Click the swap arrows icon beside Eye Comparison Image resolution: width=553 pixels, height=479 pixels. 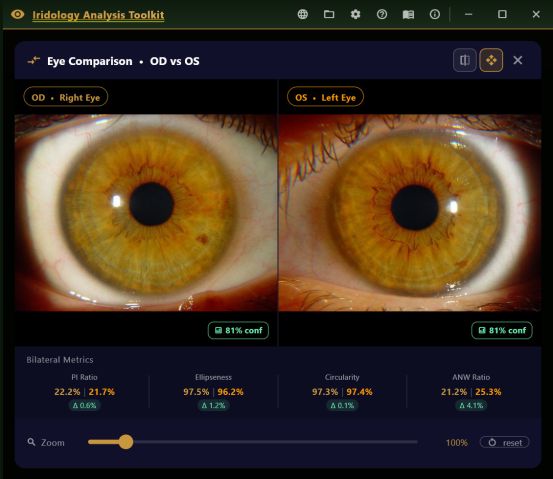pos(34,61)
